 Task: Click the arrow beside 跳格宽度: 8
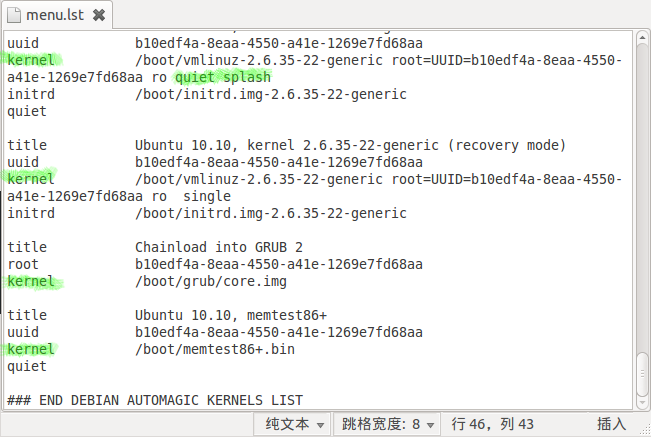click(x=431, y=425)
